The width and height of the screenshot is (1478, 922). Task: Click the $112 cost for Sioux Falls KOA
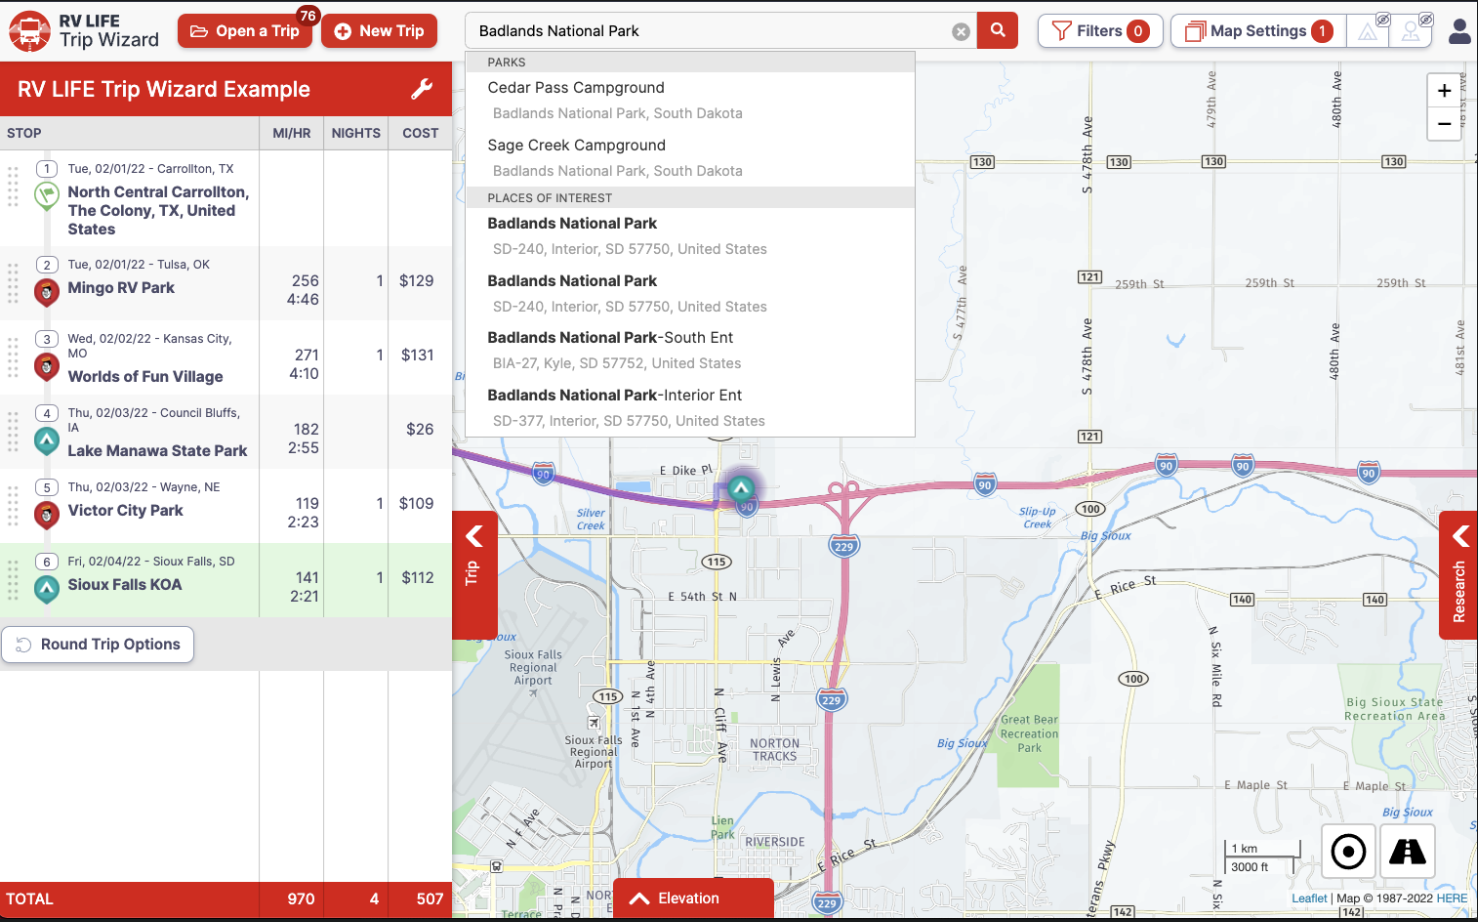pyautogui.click(x=417, y=577)
